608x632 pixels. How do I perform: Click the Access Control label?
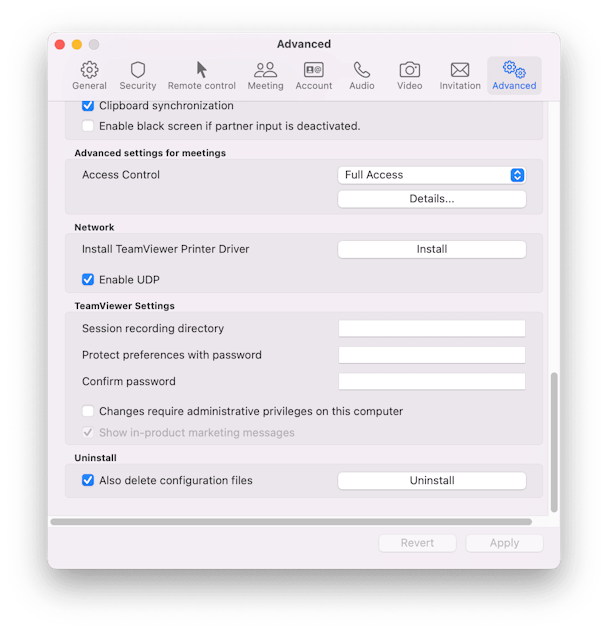click(121, 175)
